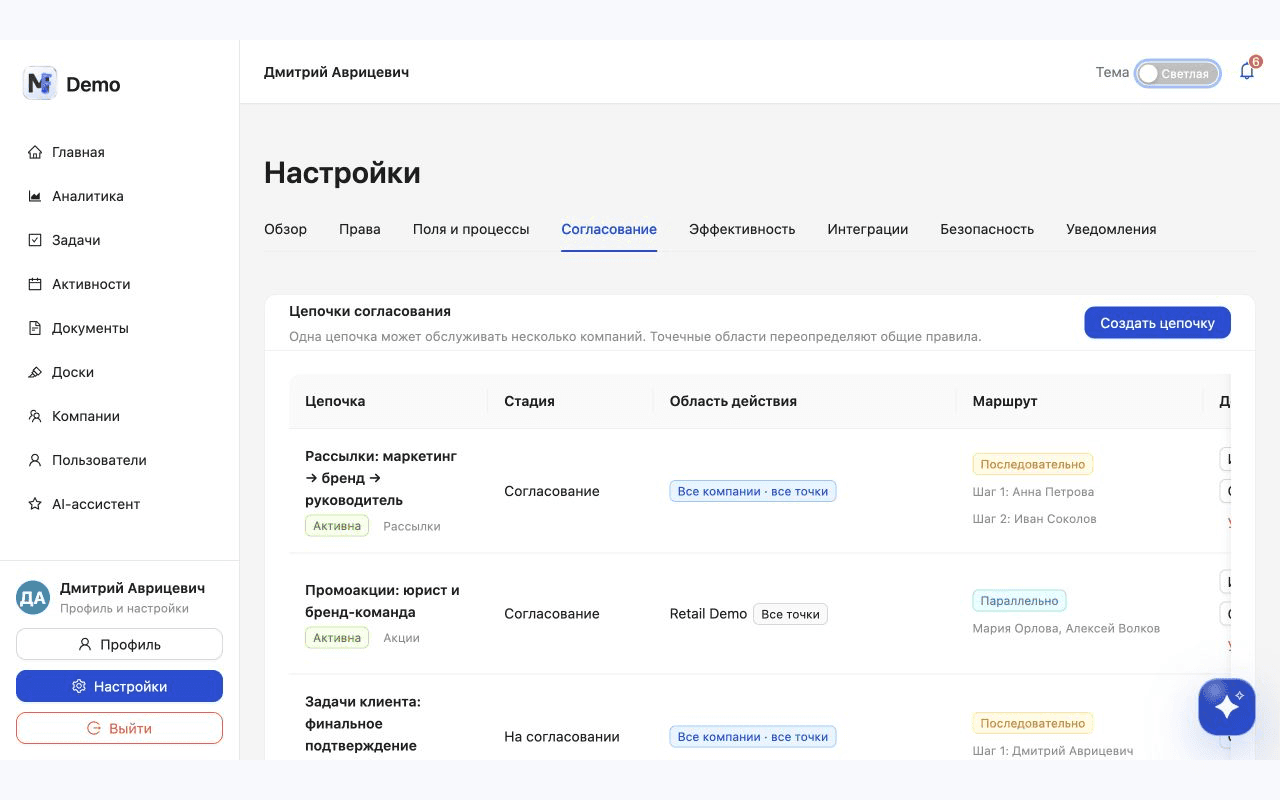1280x800 pixels.
Task: Open the floating AI sparkle assistant button
Action: 1227,707
